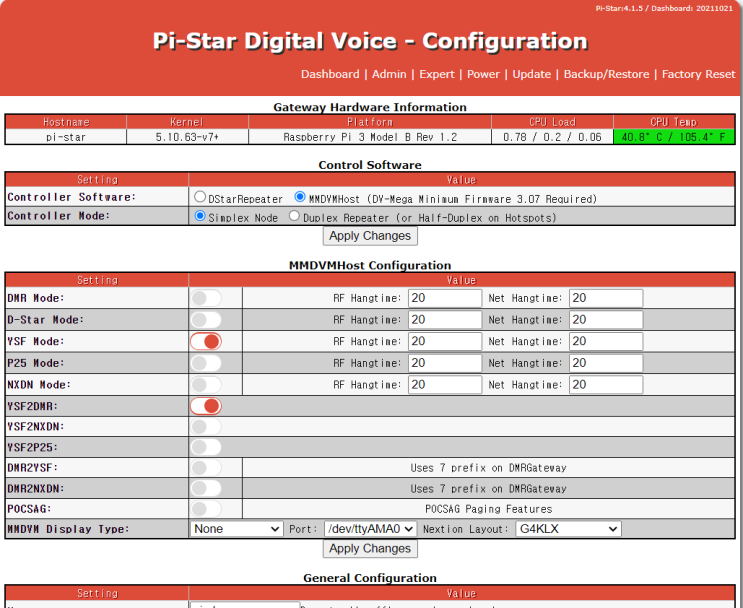Viewport: 743px width, 608px height.
Task: Click the CPU Load values cell
Action: pyautogui.click(x=552, y=137)
